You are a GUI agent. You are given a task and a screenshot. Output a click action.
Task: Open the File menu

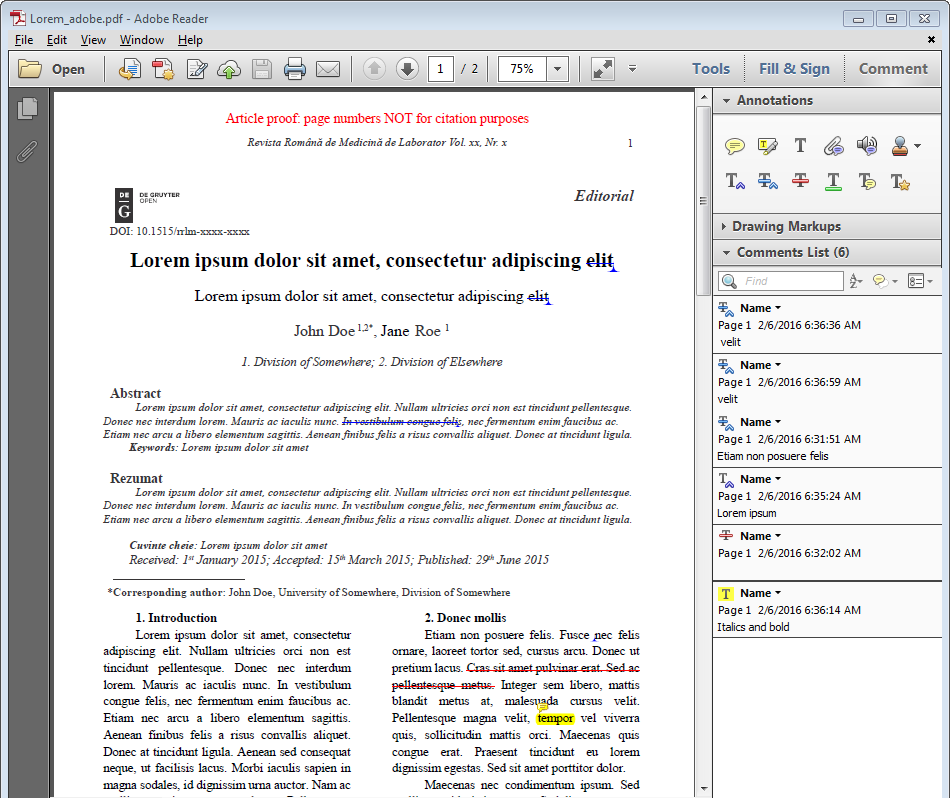pyautogui.click(x=24, y=40)
